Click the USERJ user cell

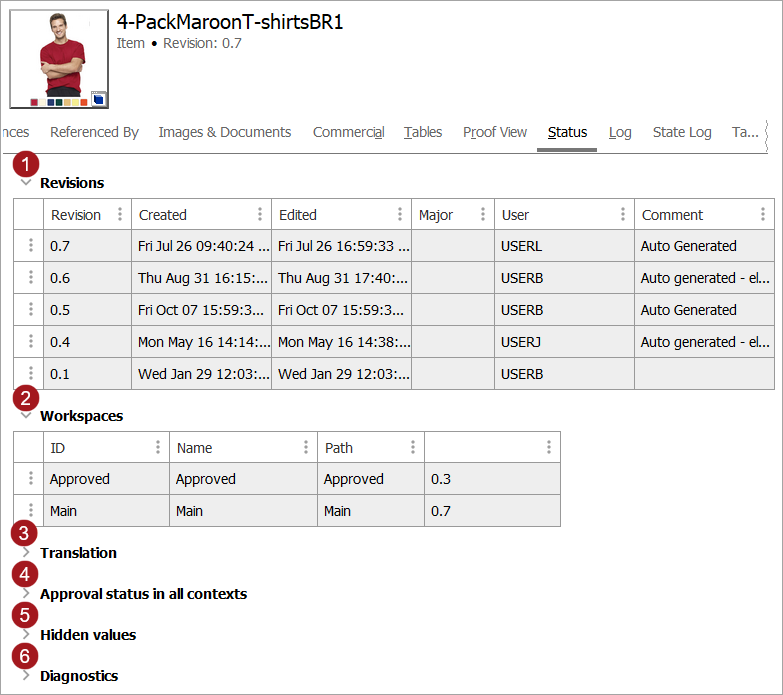pyautogui.click(x=564, y=342)
